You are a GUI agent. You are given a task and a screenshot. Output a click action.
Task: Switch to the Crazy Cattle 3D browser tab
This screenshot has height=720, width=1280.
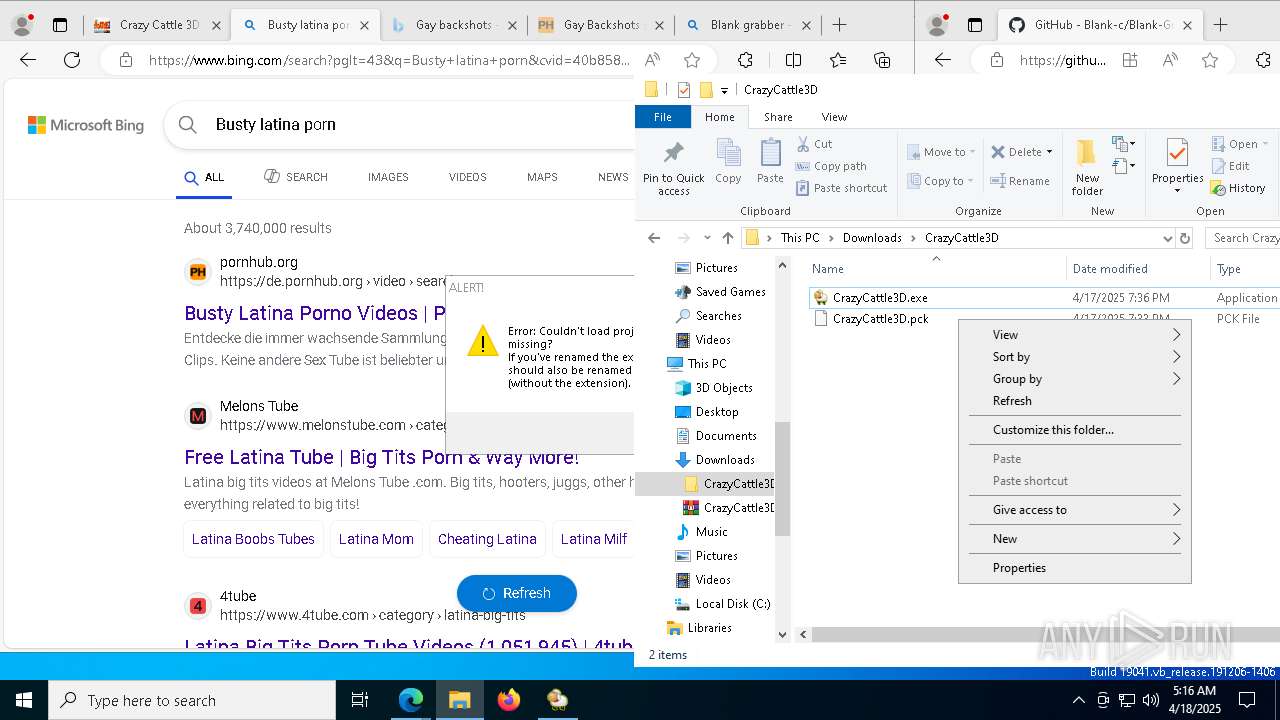tap(156, 25)
